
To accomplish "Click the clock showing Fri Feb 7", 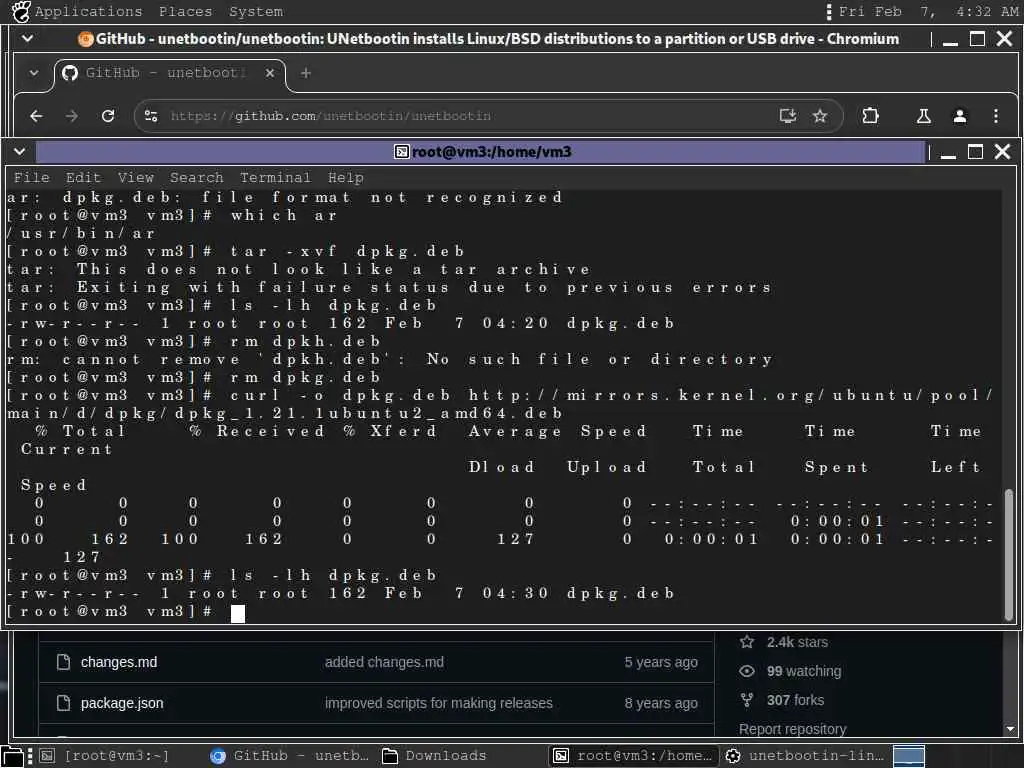I will coord(927,11).
